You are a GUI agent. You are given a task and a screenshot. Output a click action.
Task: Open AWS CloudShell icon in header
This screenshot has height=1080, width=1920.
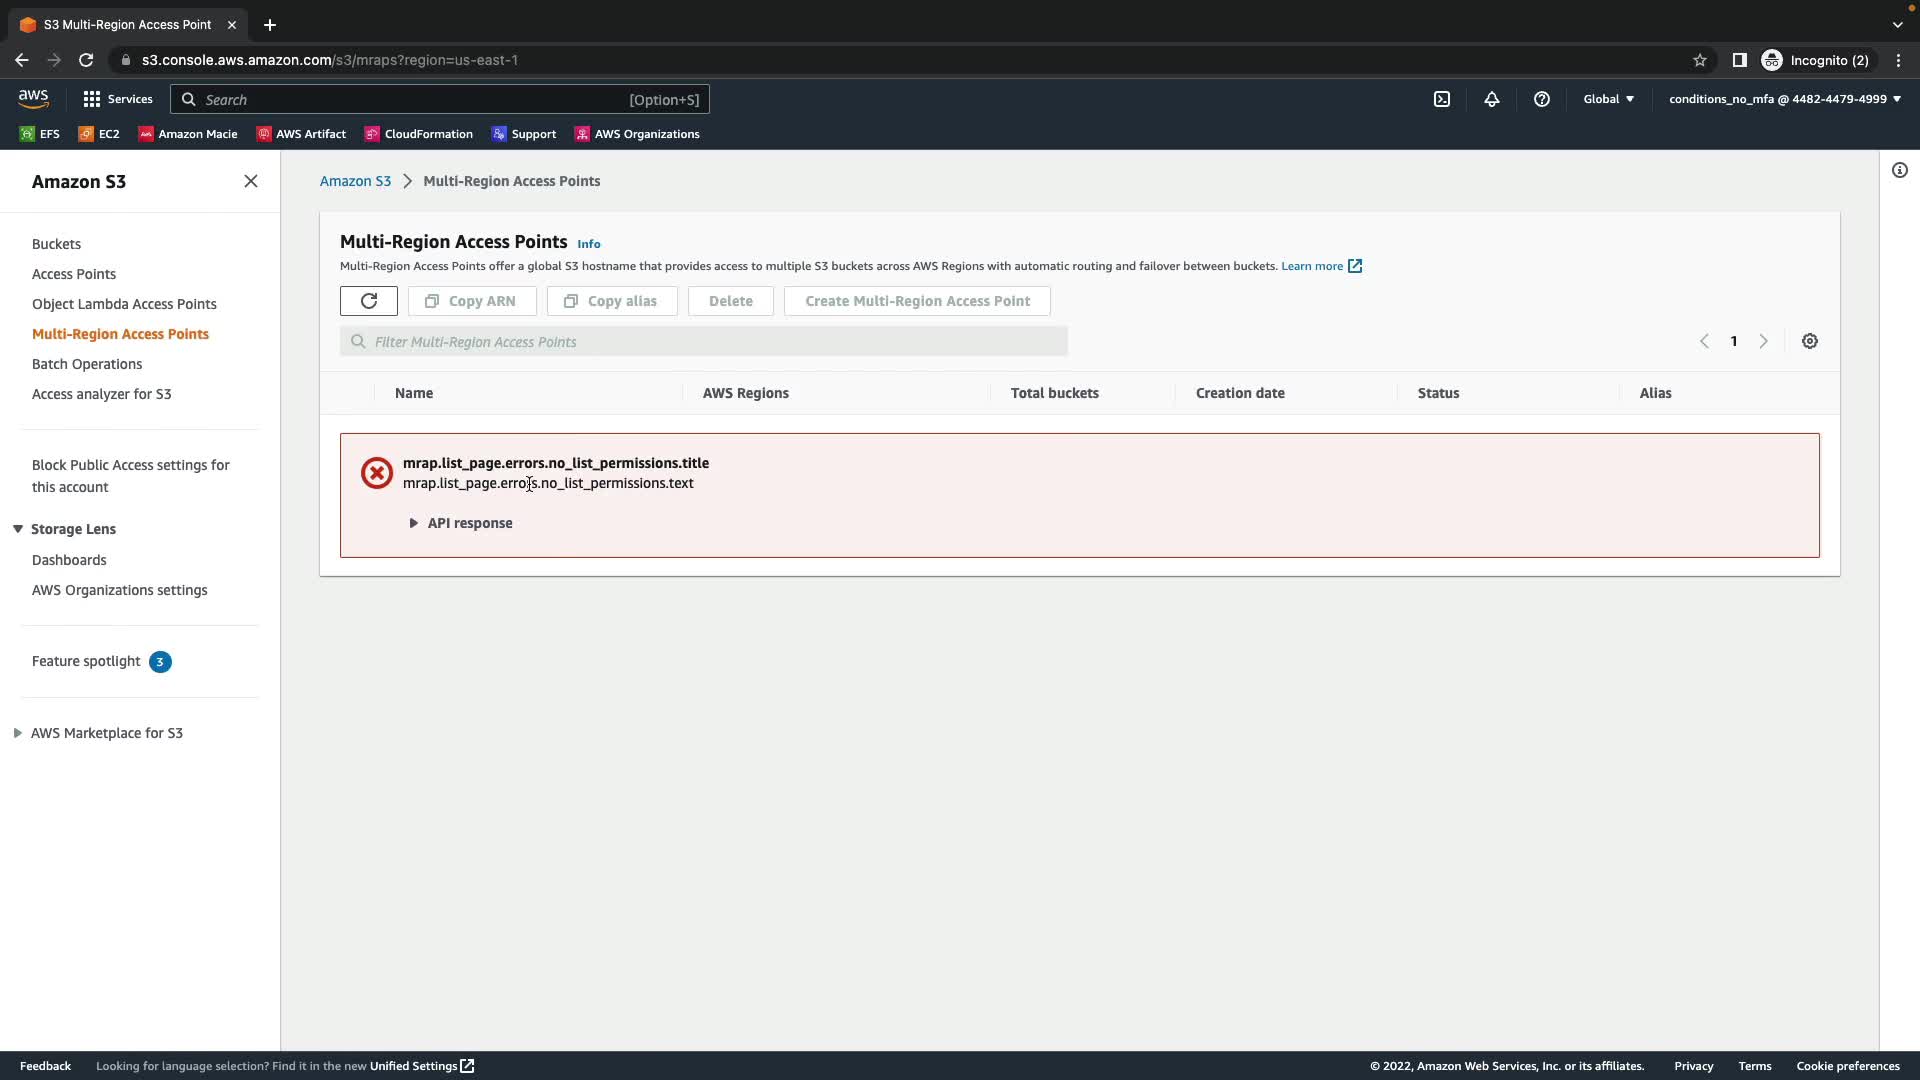coord(1441,99)
